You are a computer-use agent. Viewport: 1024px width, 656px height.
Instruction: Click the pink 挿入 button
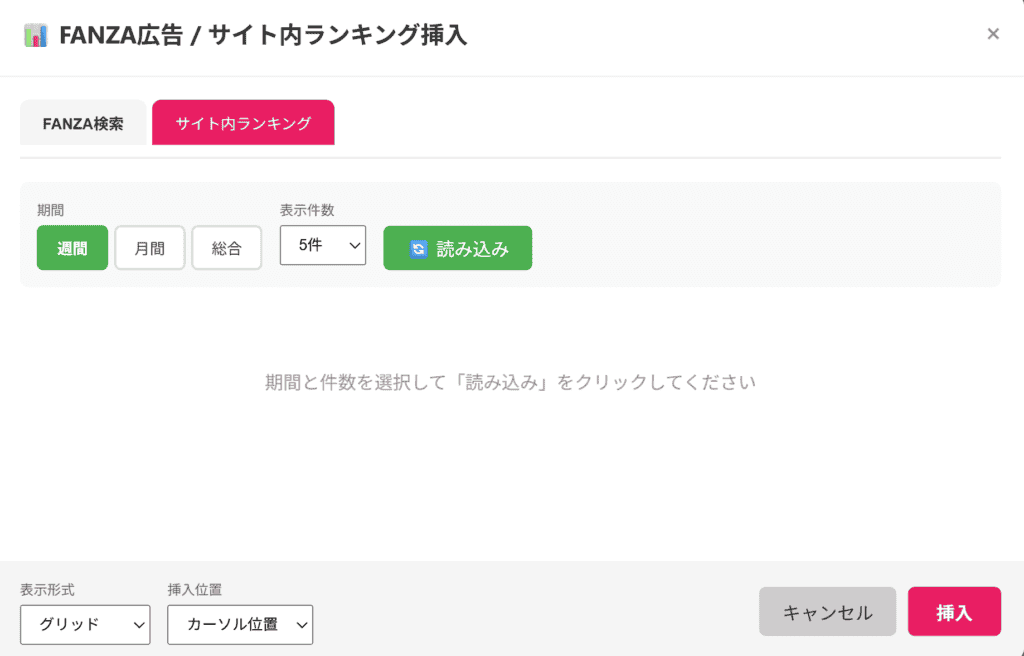click(954, 612)
